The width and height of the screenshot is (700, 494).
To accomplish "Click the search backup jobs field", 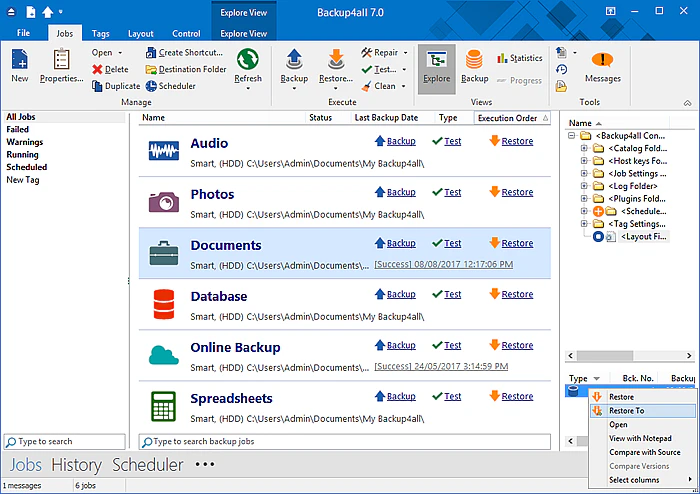I will point(345,441).
